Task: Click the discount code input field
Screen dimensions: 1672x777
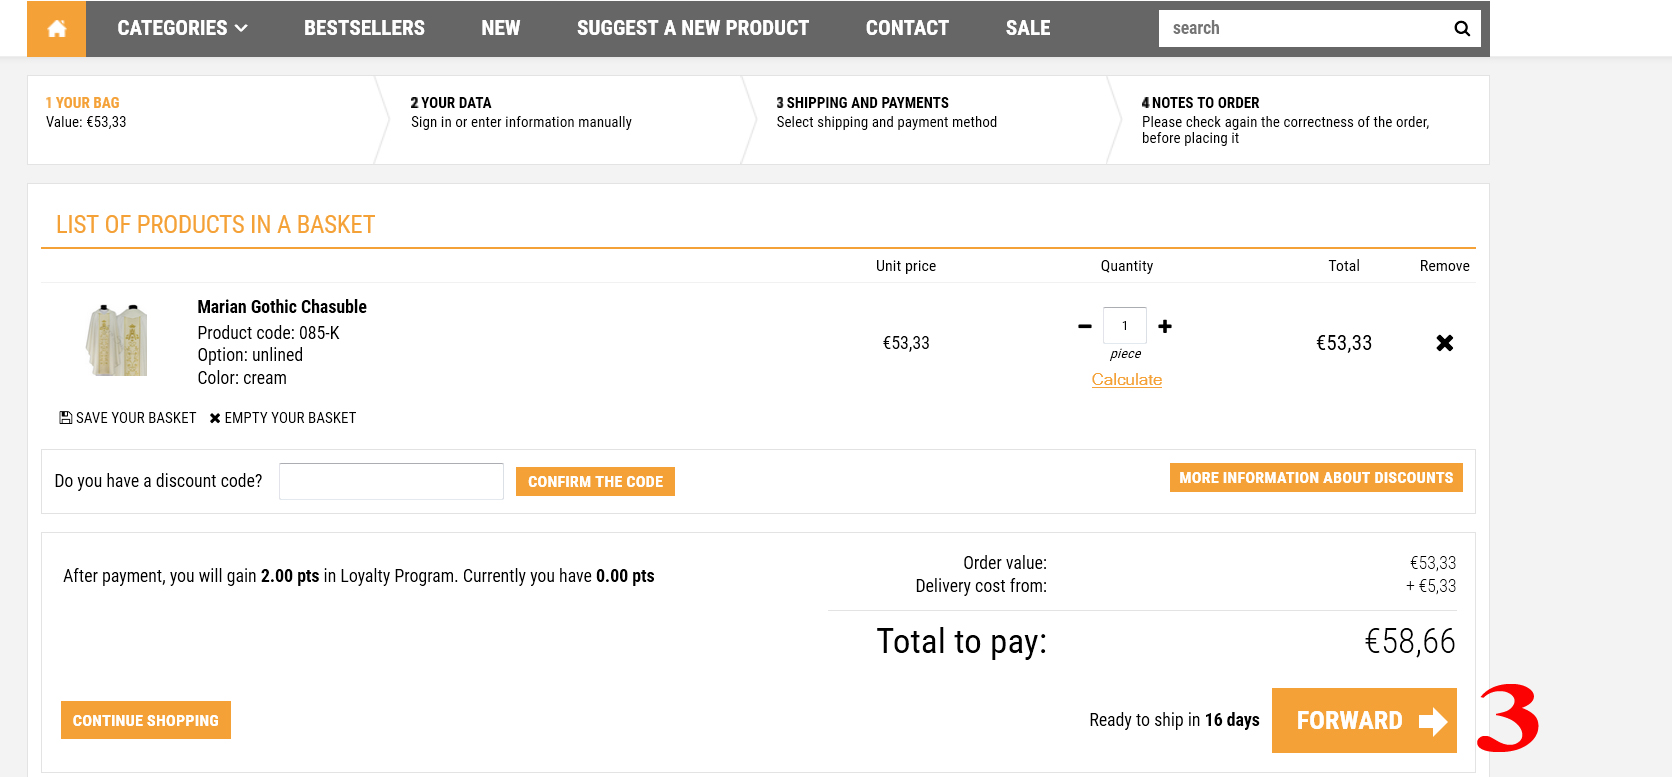Action: [x=391, y=481]
